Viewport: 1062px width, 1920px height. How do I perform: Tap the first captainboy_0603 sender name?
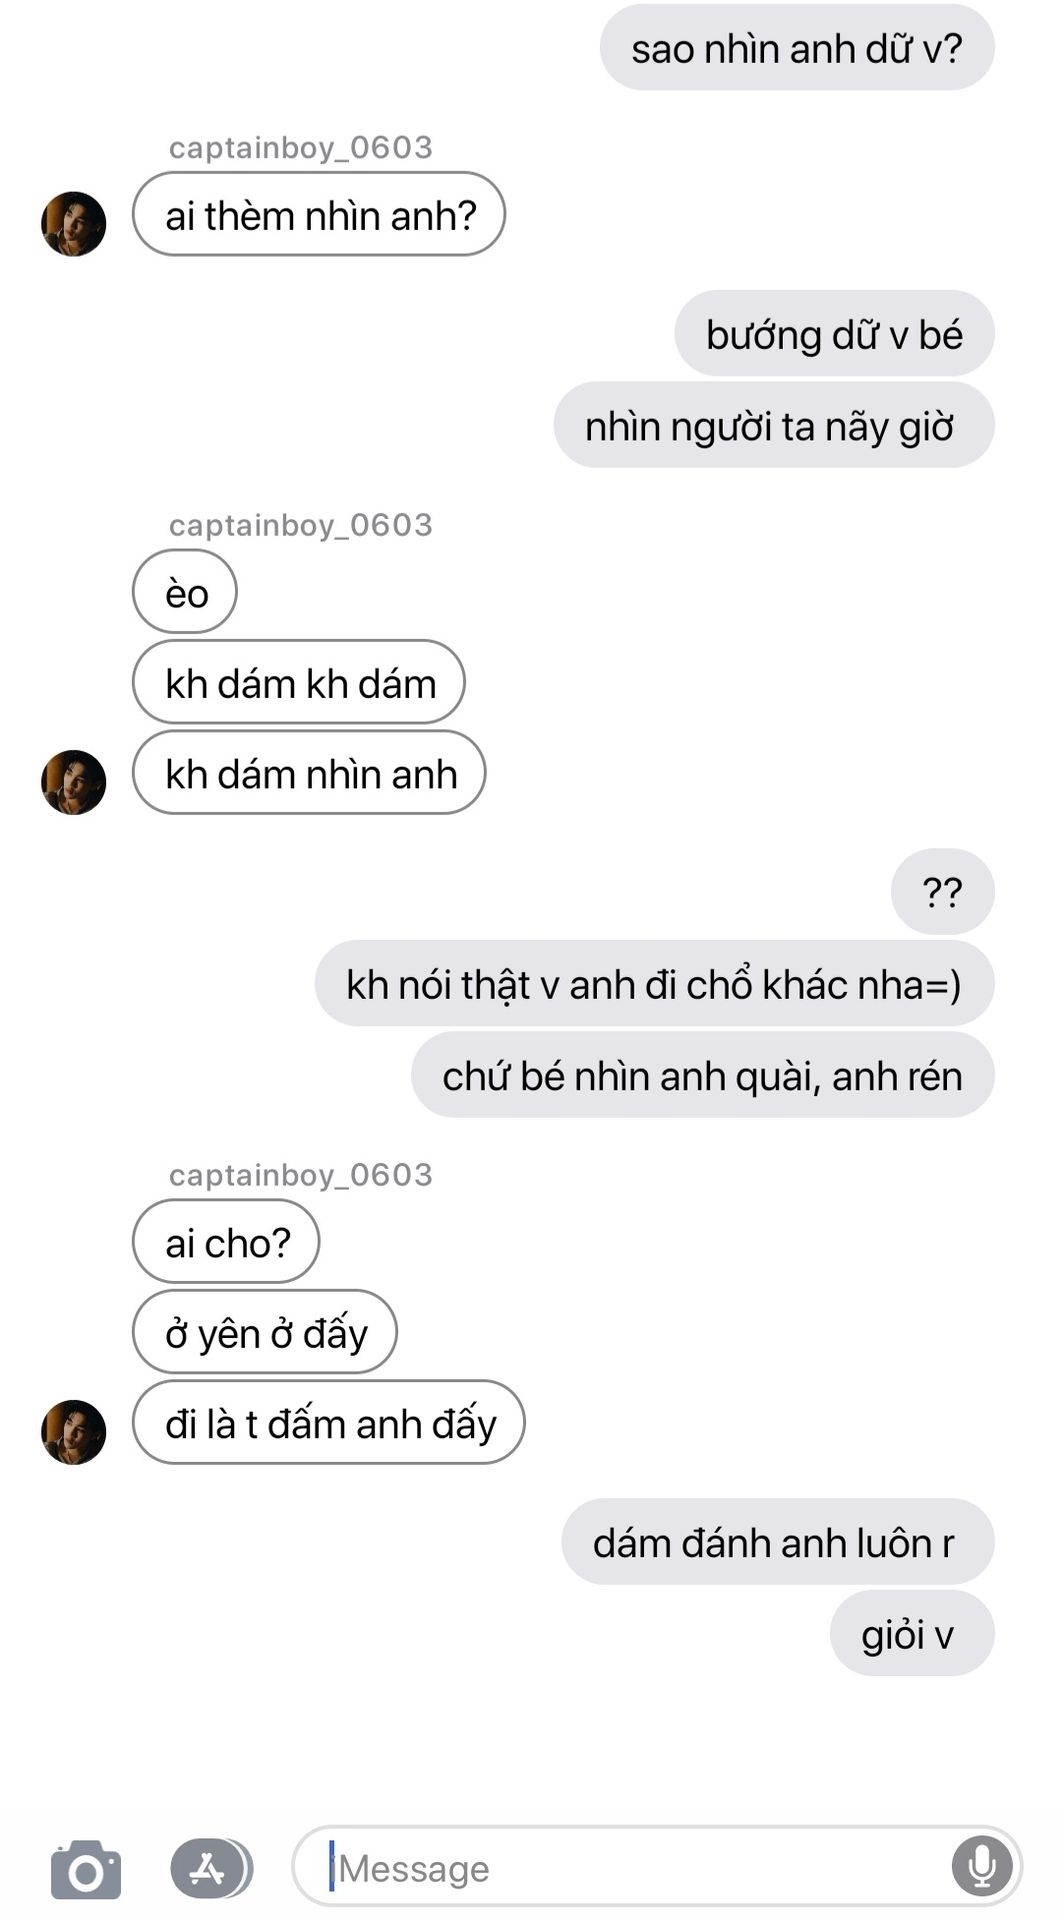pos(300,148)
